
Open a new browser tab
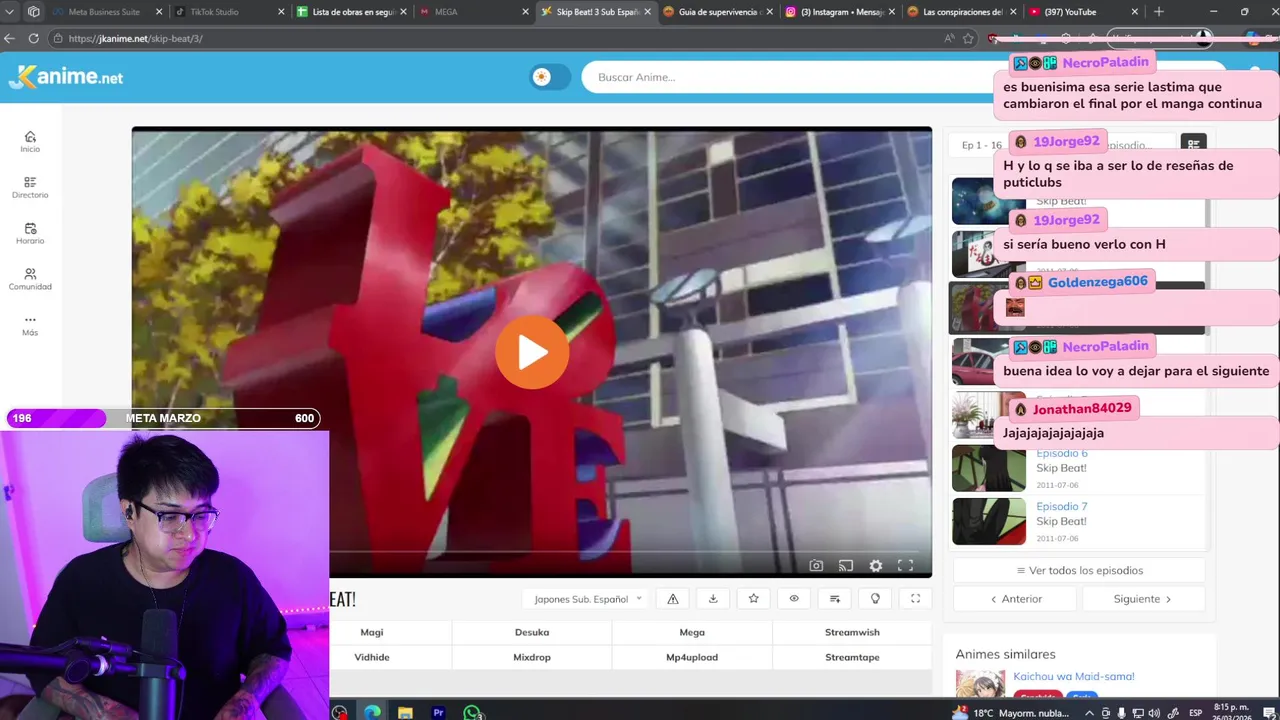(1159, 12)
